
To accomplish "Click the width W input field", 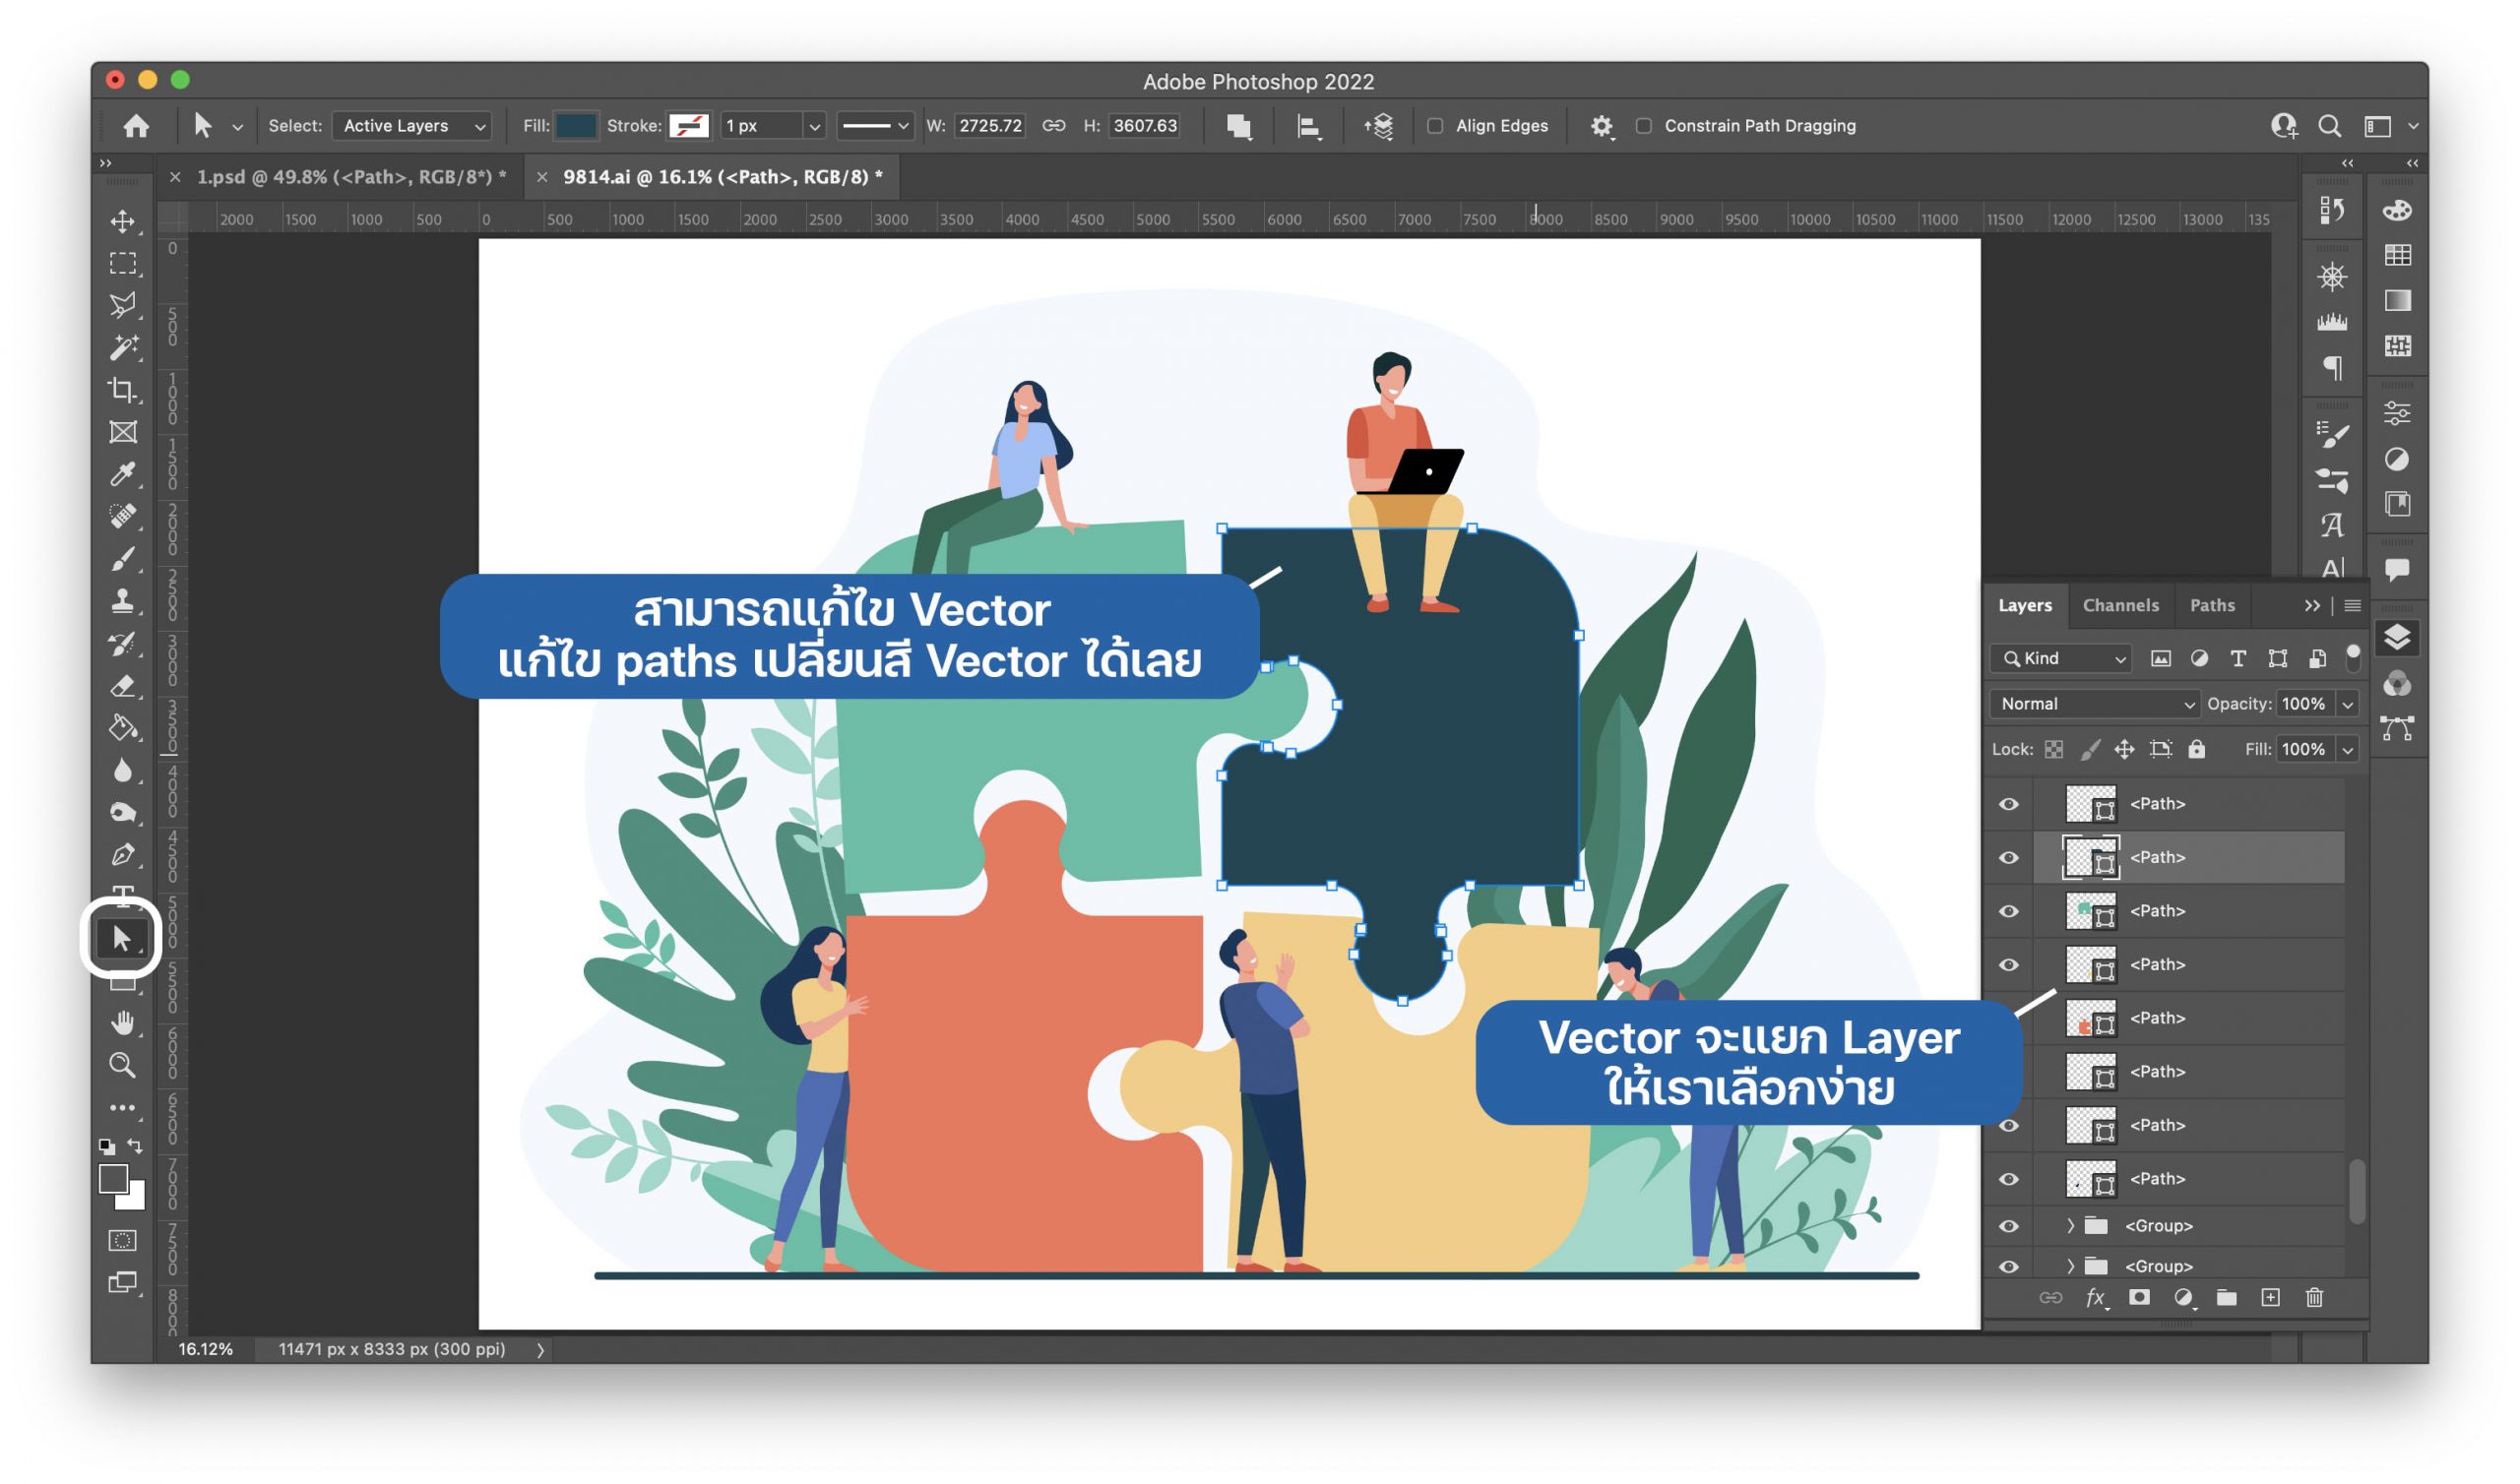I will click(989, 126).
